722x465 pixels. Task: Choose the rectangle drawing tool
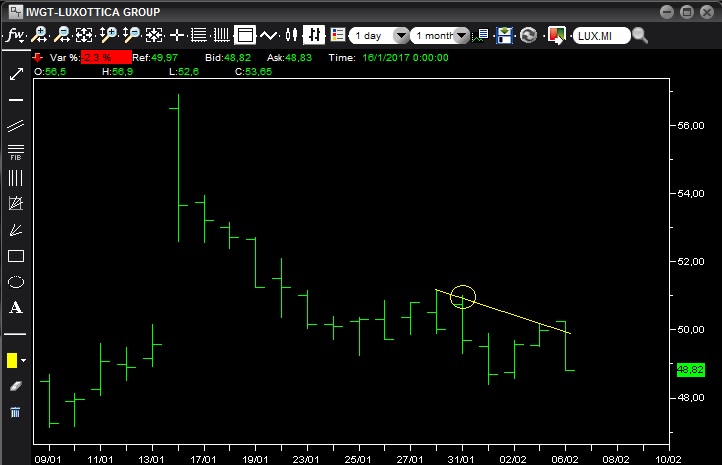click(x=15, y=255)
